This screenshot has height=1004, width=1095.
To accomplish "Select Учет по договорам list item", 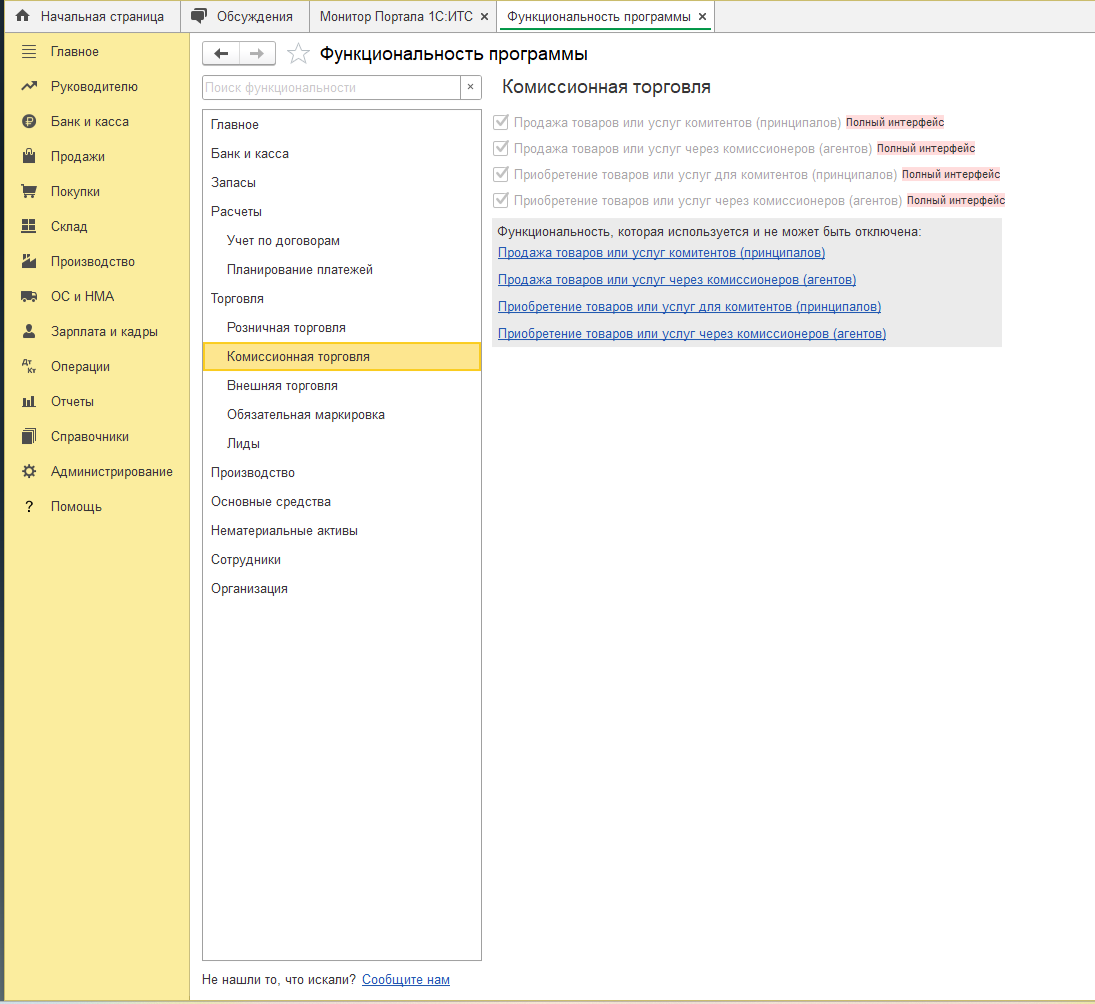I will coord(341,240).
